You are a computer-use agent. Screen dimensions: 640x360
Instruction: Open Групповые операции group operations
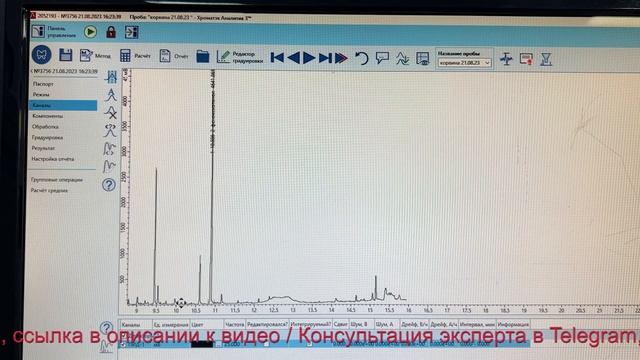(x=57, y=180)
